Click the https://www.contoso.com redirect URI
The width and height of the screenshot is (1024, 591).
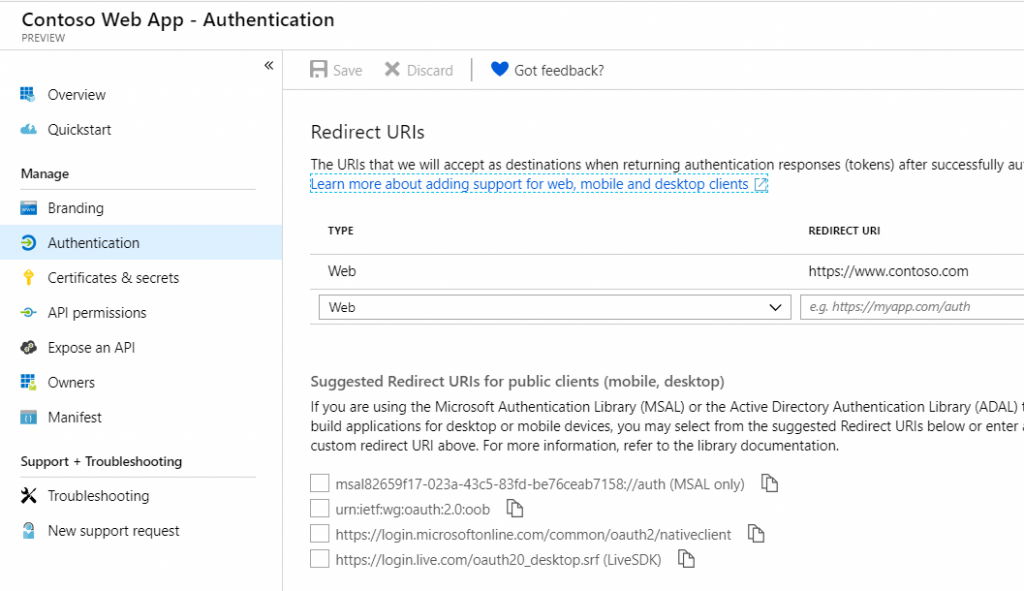(888, 271)
